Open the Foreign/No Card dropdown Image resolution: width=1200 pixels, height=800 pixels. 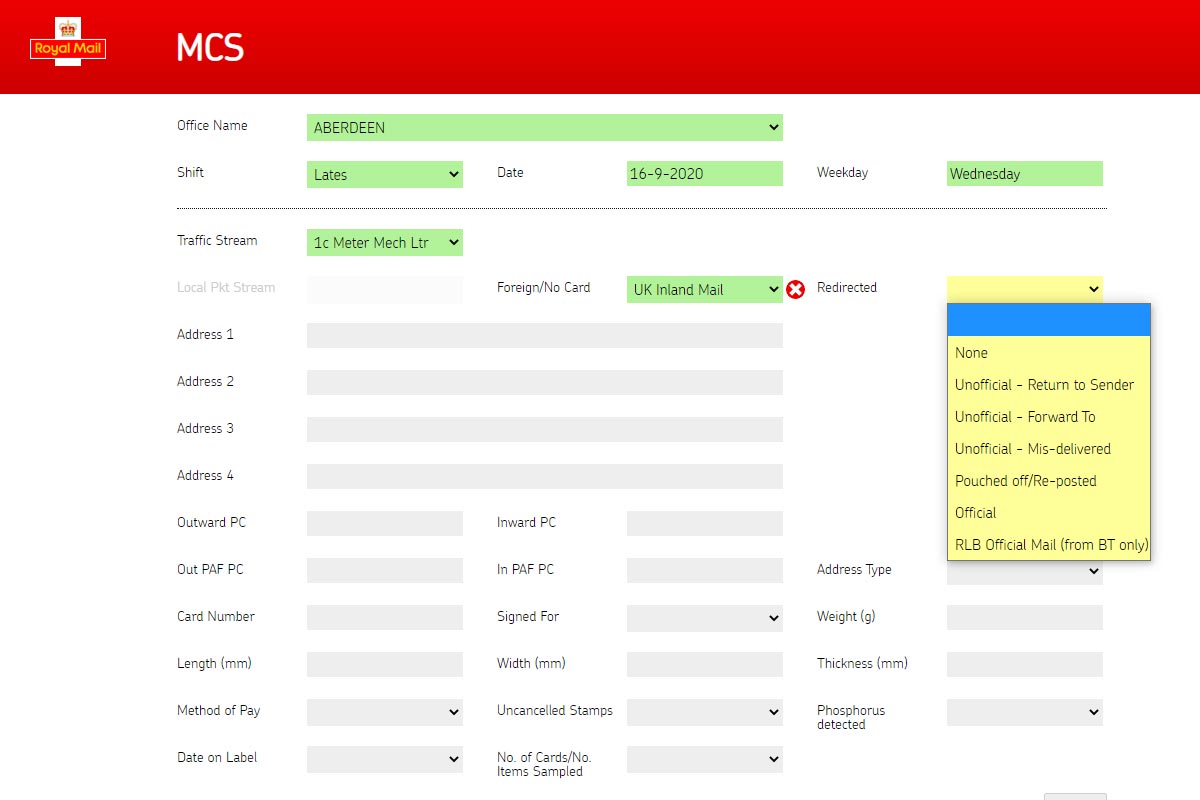pyautogui.click(x=704, y=290)
